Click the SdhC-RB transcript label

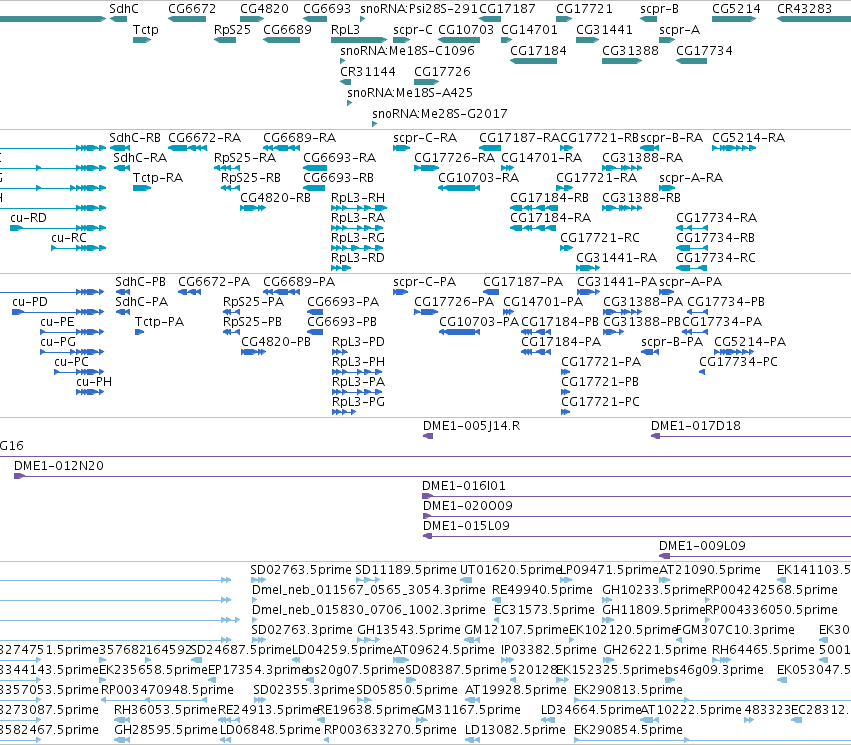point(135,138)
